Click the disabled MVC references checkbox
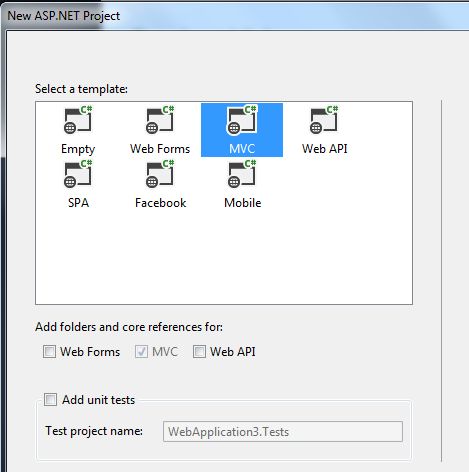The width and height of the screenshot is (469, 472). pos(141,352)
